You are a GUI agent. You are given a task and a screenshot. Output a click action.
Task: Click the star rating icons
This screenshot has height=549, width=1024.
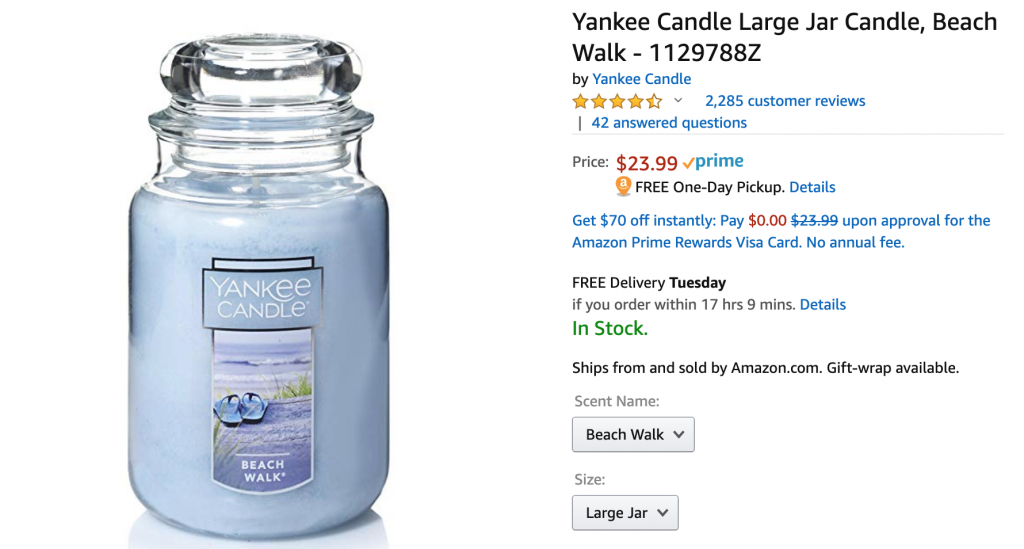[617, 101]
